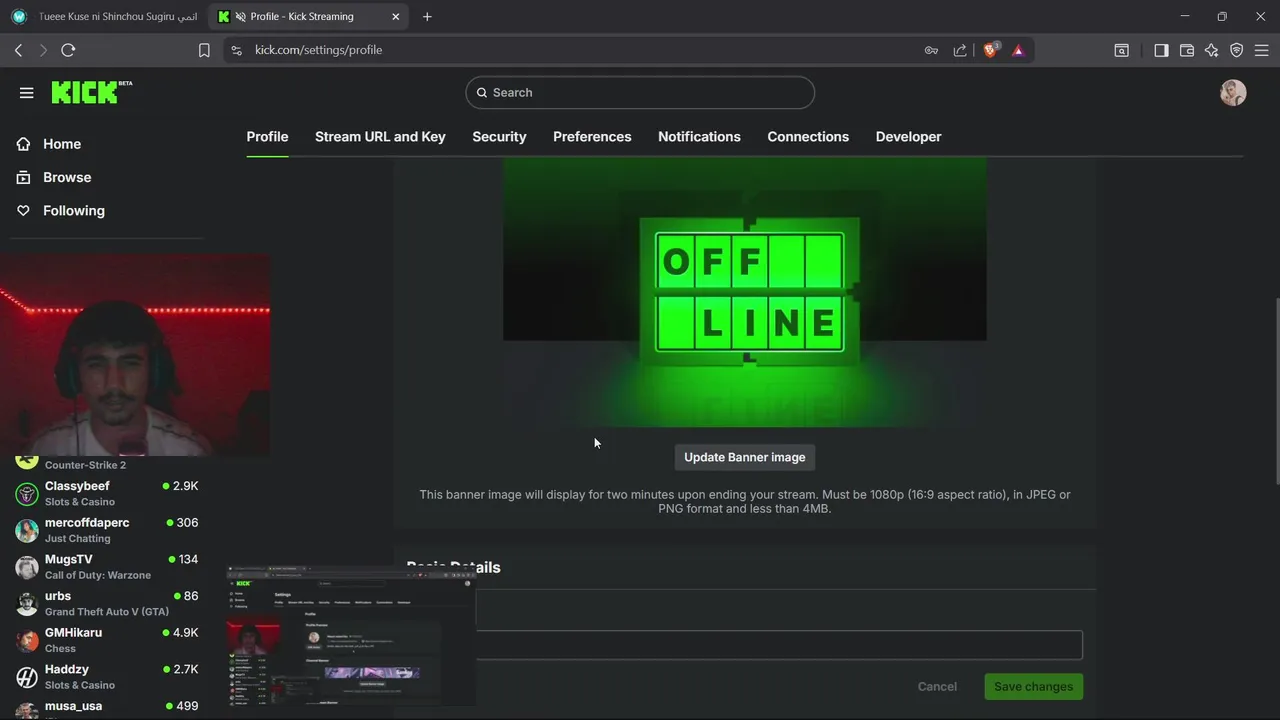Open saved passwords key icon
This screenshot has width=1280, height=720.
click(931, 50)
